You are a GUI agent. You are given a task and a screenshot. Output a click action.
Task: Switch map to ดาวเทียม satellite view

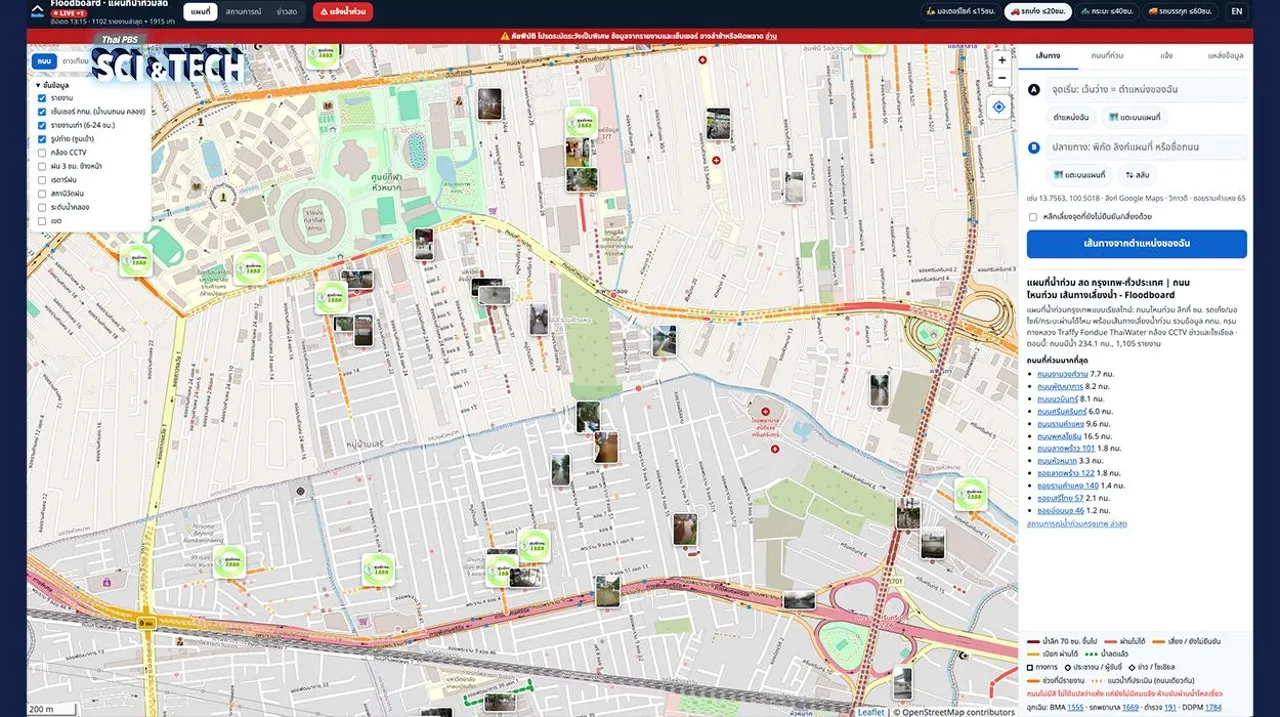coord(75,61)
